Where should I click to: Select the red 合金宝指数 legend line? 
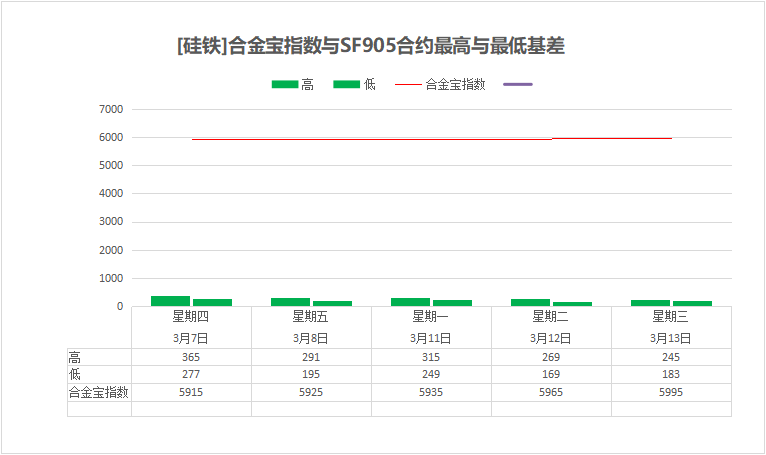408,85
